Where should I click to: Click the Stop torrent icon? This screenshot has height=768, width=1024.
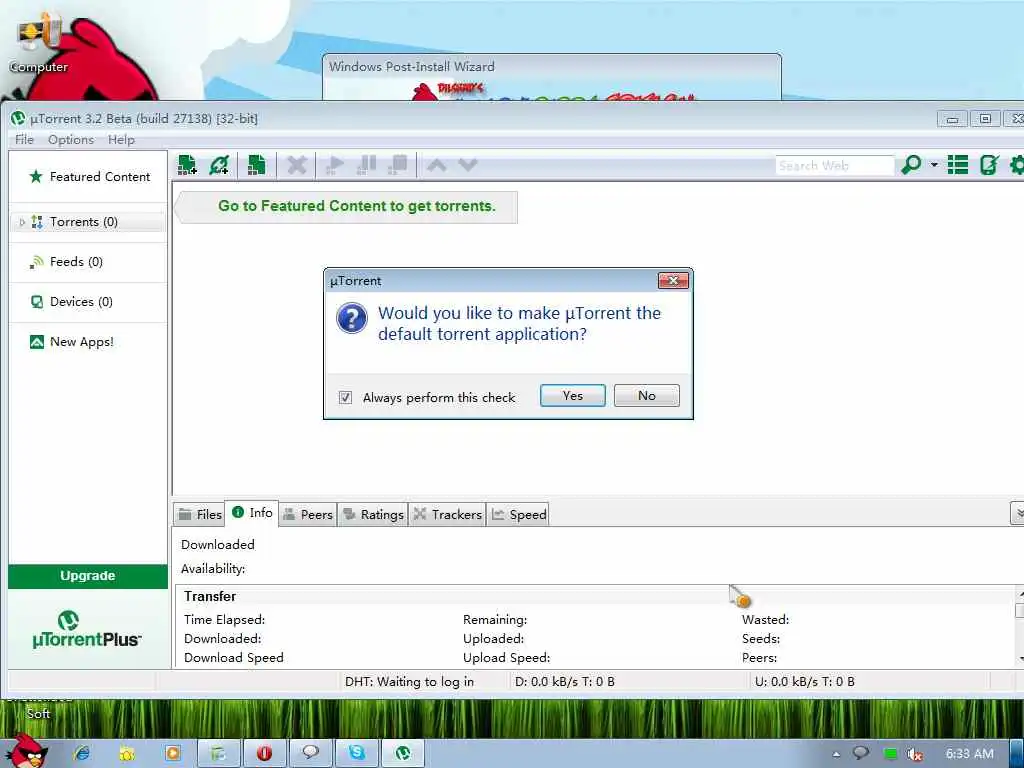[398, 165]
